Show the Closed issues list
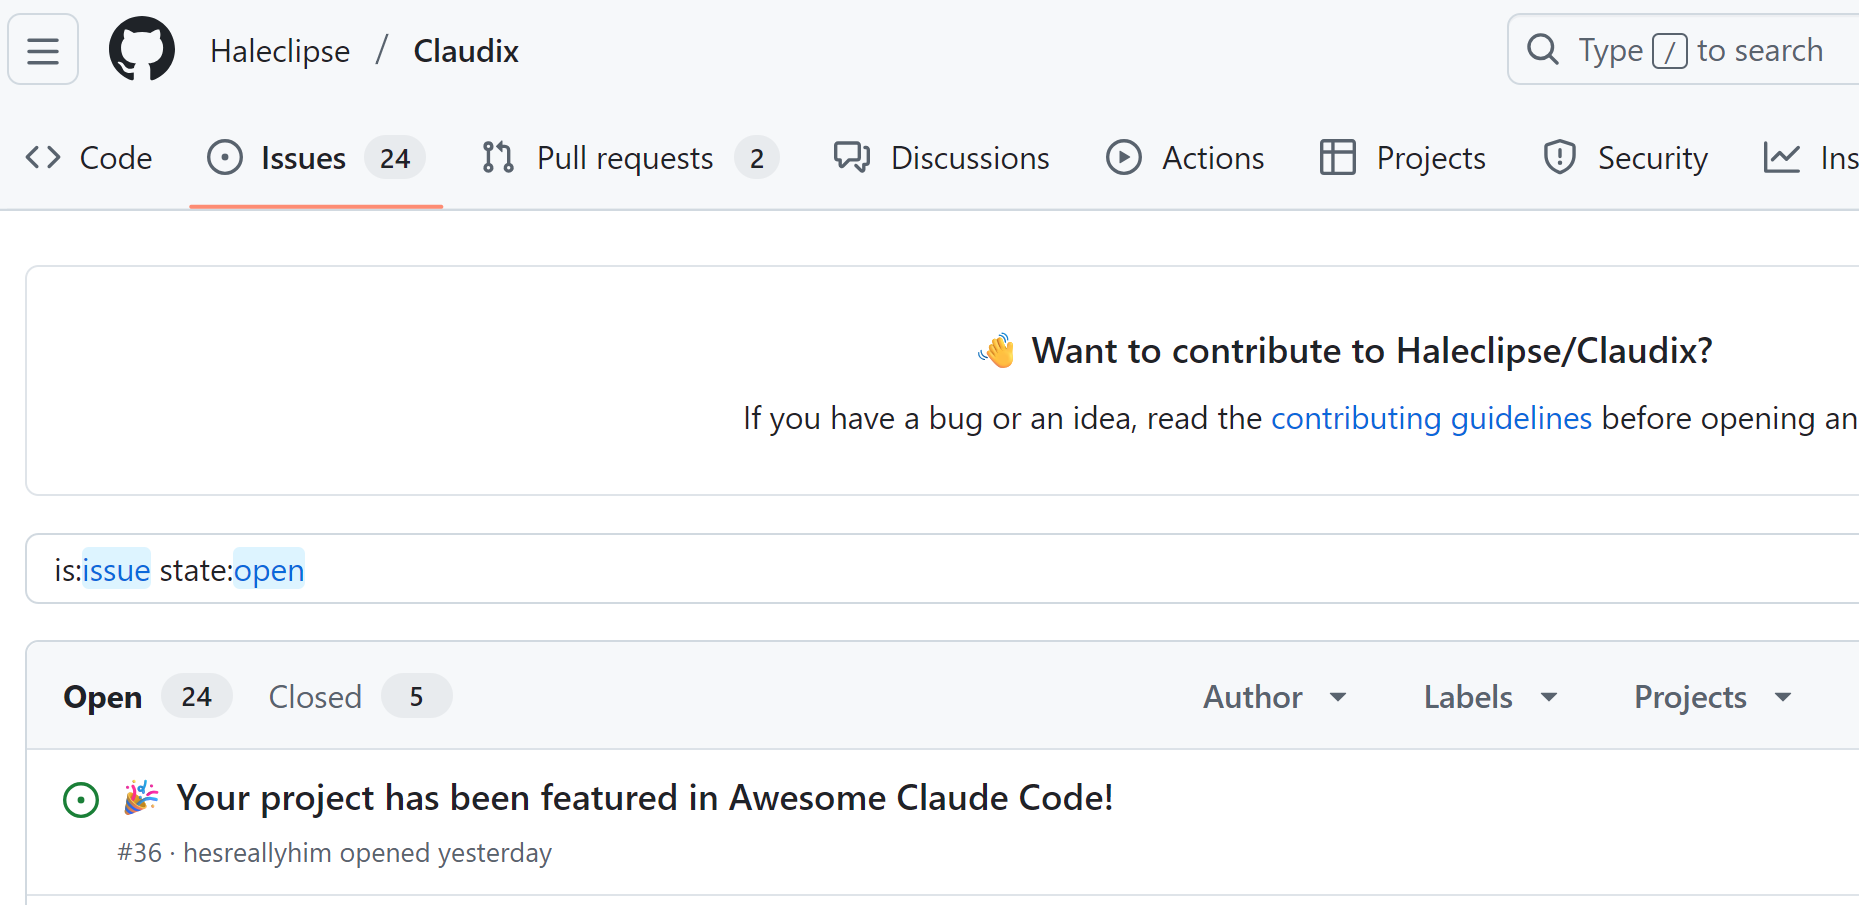 360,696
